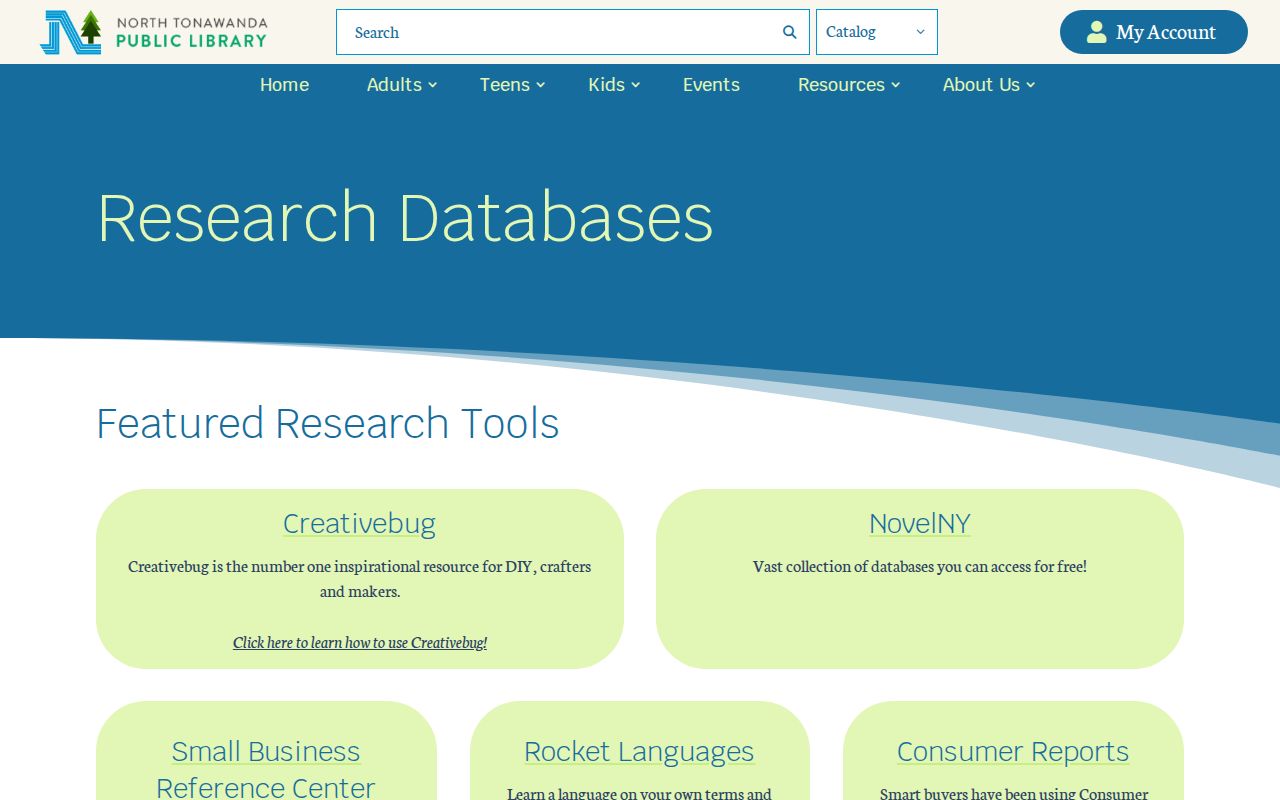Select the Kids navigation item
The width and height of the screenshot is (1280, 800).
click(x=606, y=85)
